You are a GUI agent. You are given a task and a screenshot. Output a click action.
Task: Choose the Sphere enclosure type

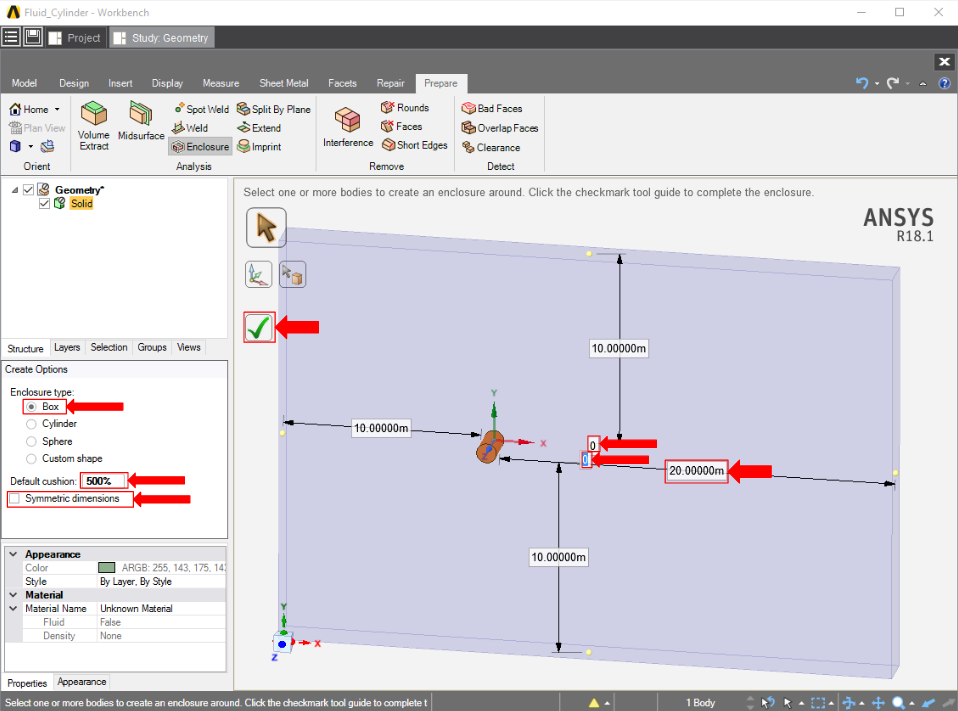pos(31,441)
